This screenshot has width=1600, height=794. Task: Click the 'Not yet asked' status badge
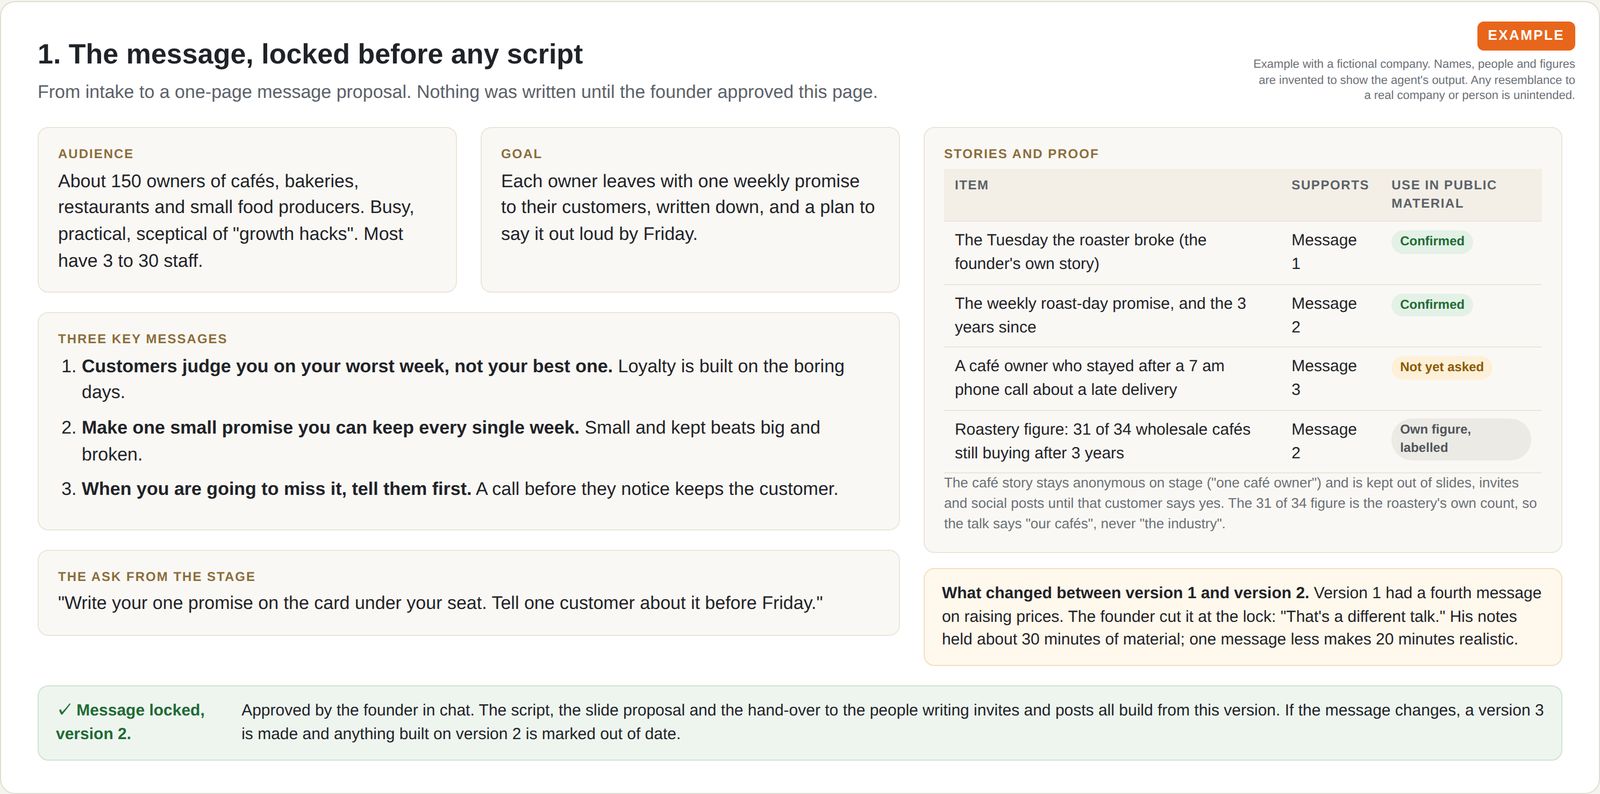click(x=1441, y=367)
